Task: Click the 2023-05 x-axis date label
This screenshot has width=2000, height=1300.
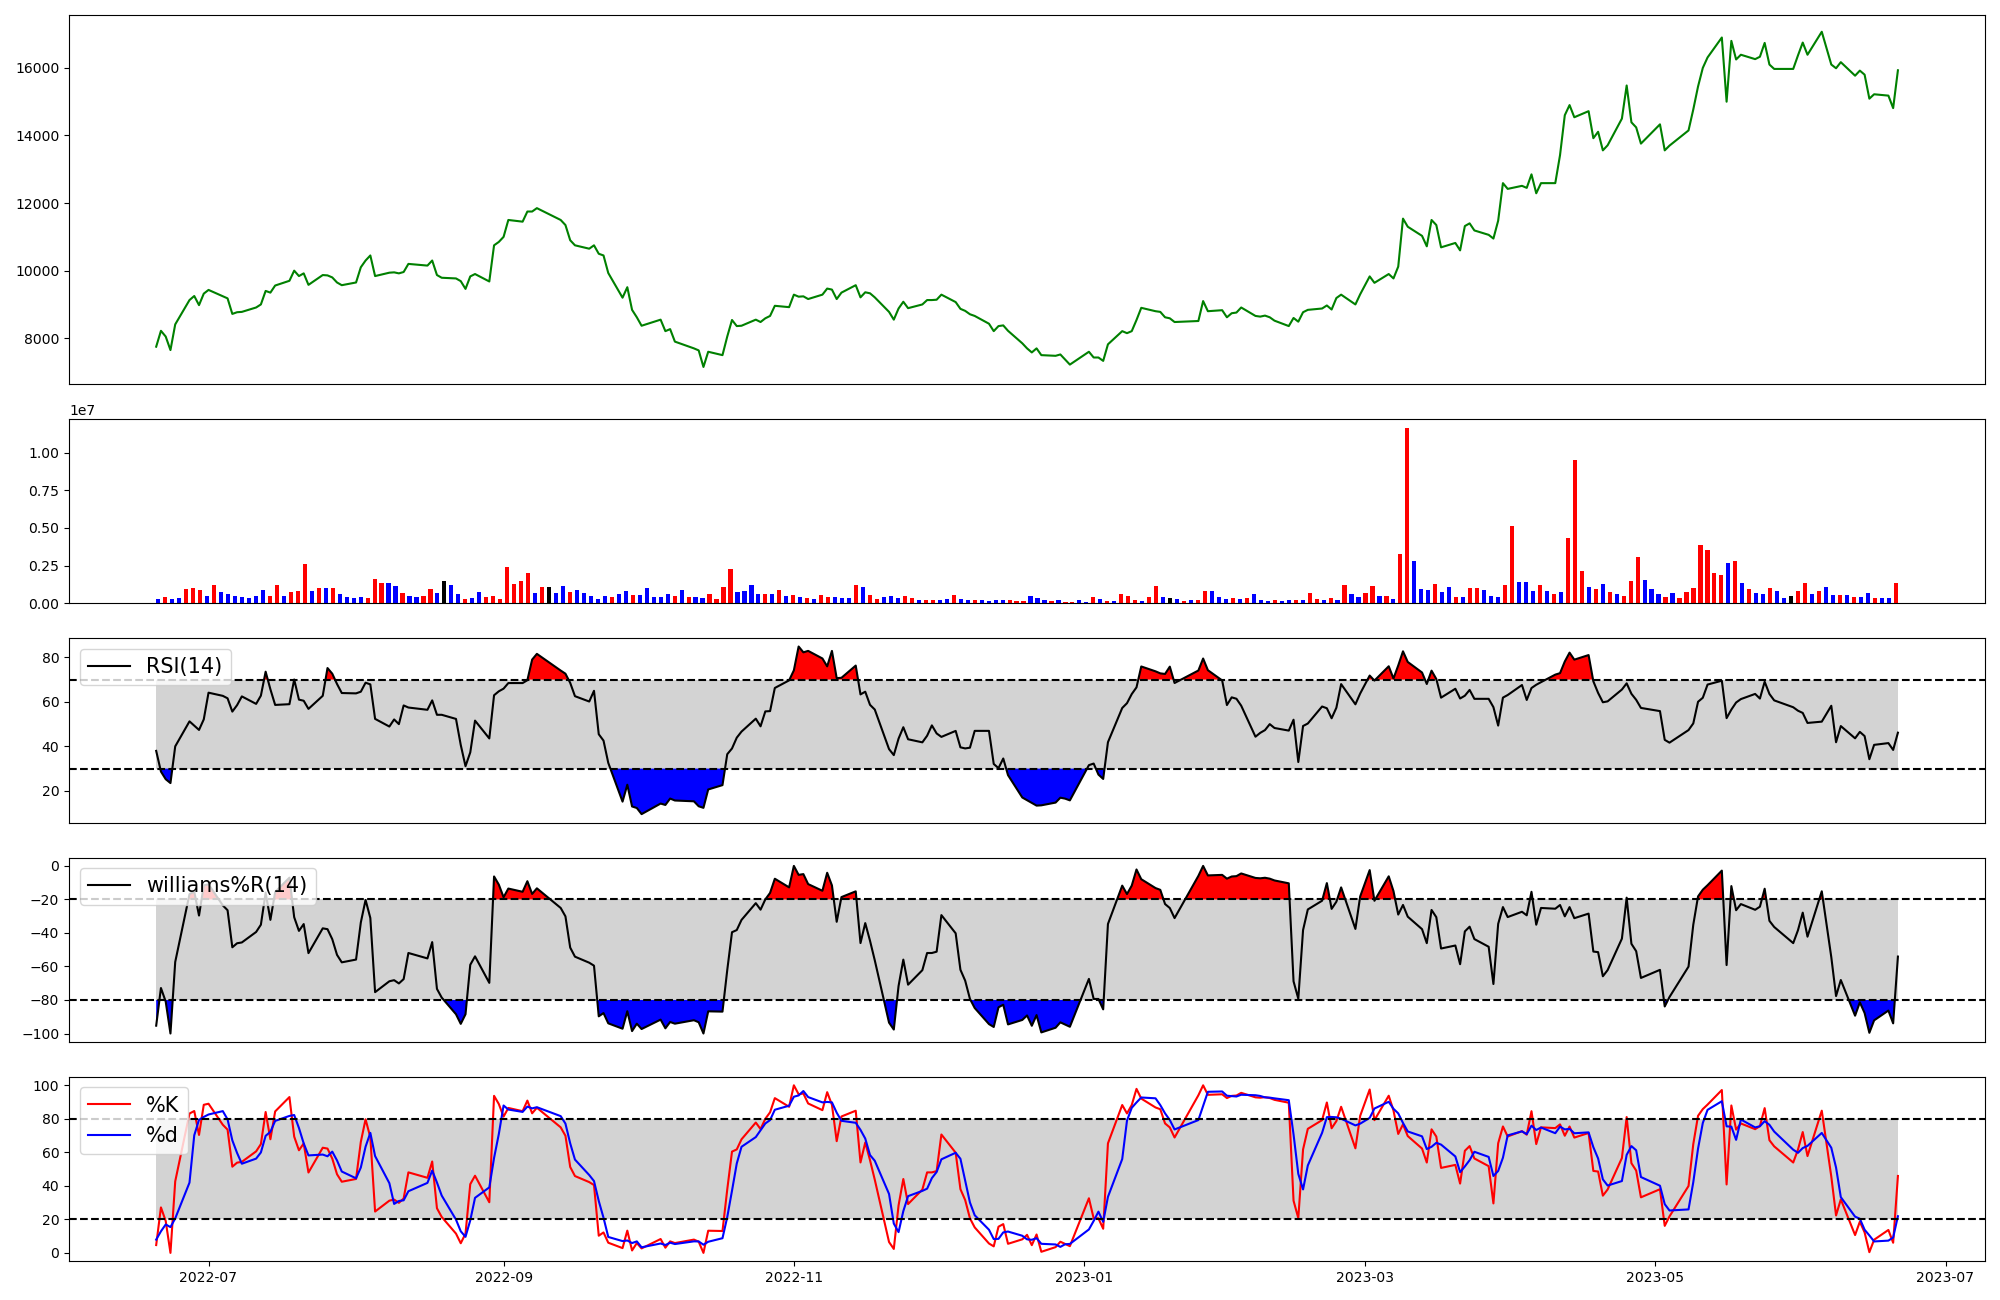Action: [x=1655, y=1277]
